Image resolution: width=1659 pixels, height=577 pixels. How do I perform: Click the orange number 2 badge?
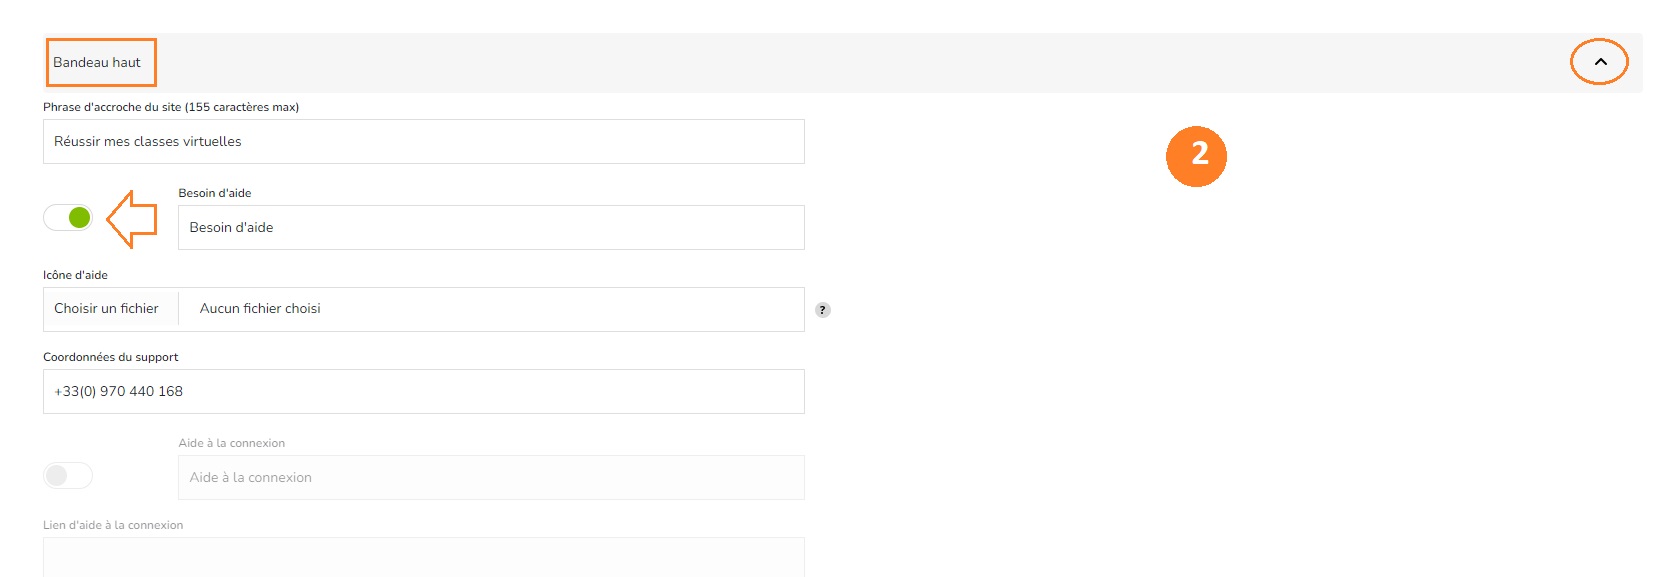[x=1196, y=156]
